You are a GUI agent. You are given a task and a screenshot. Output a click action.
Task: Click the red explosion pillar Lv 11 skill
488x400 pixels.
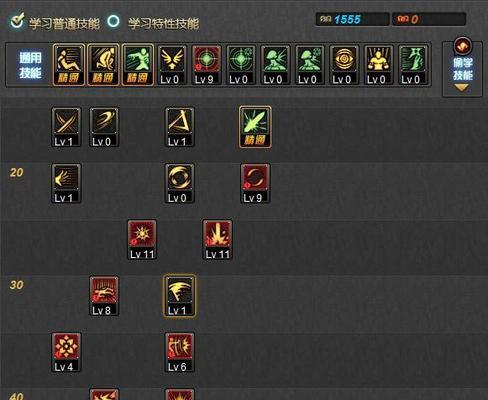[x=217, y=240]
